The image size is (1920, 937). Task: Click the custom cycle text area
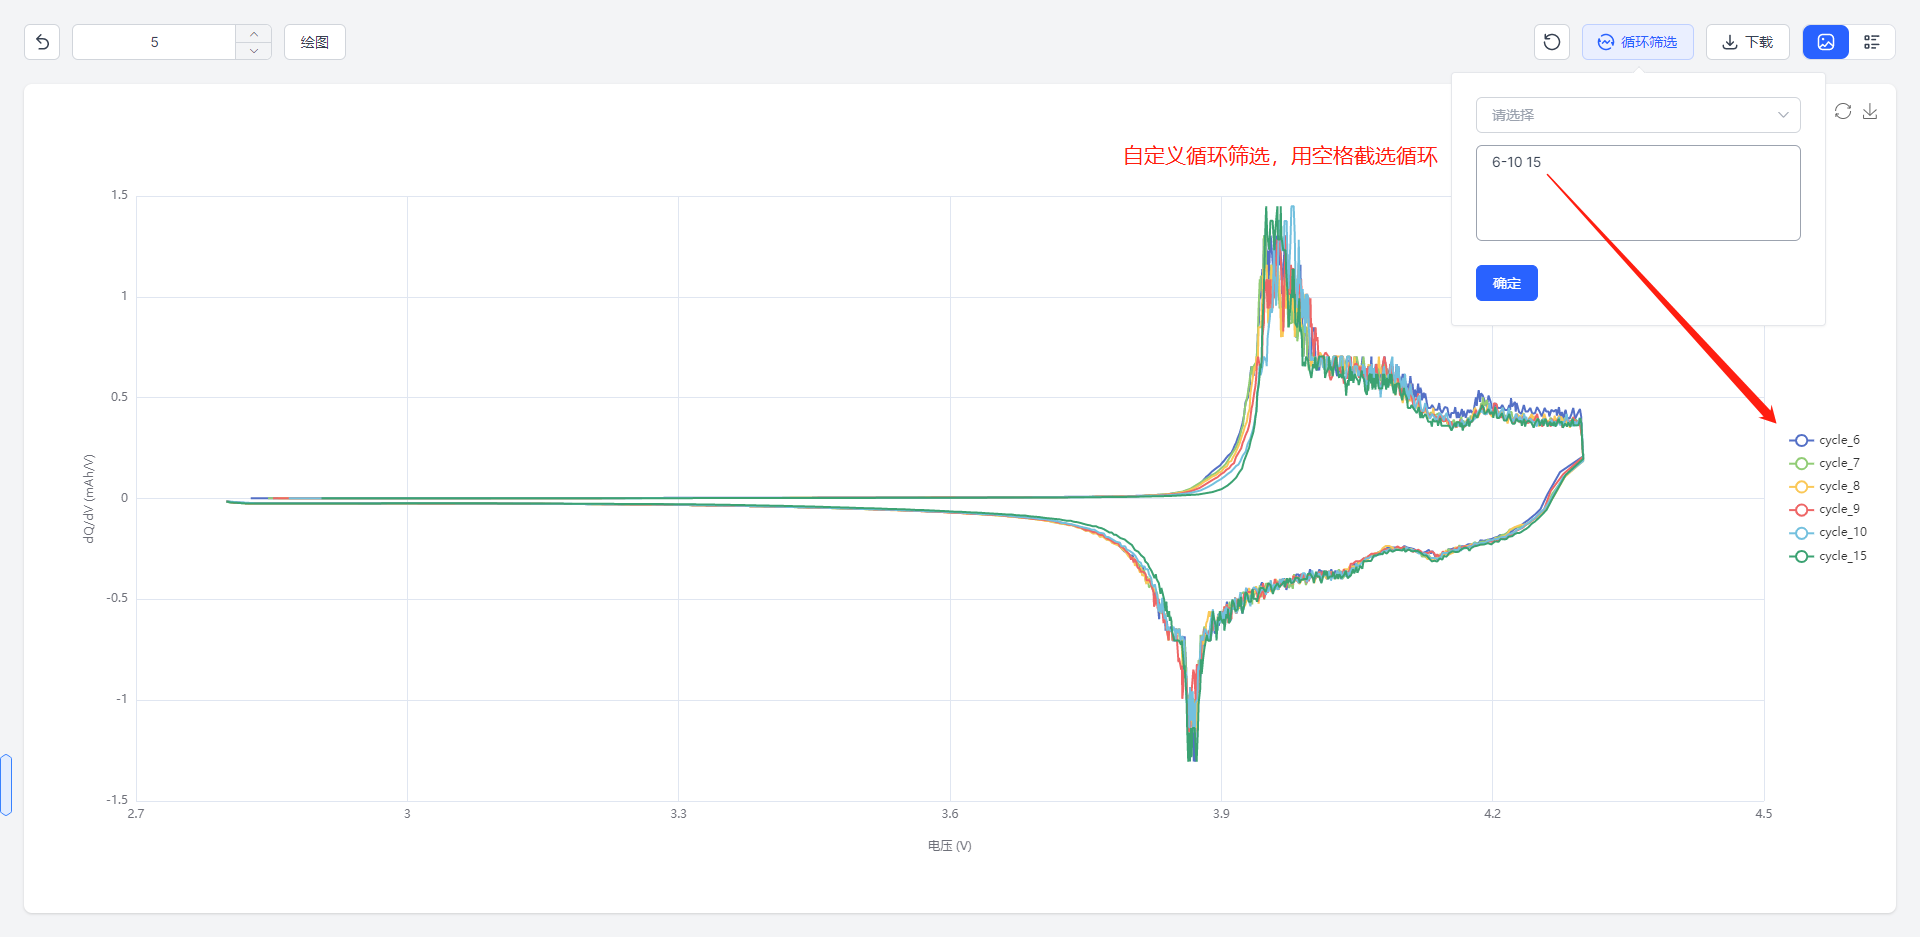point(1638,193)
